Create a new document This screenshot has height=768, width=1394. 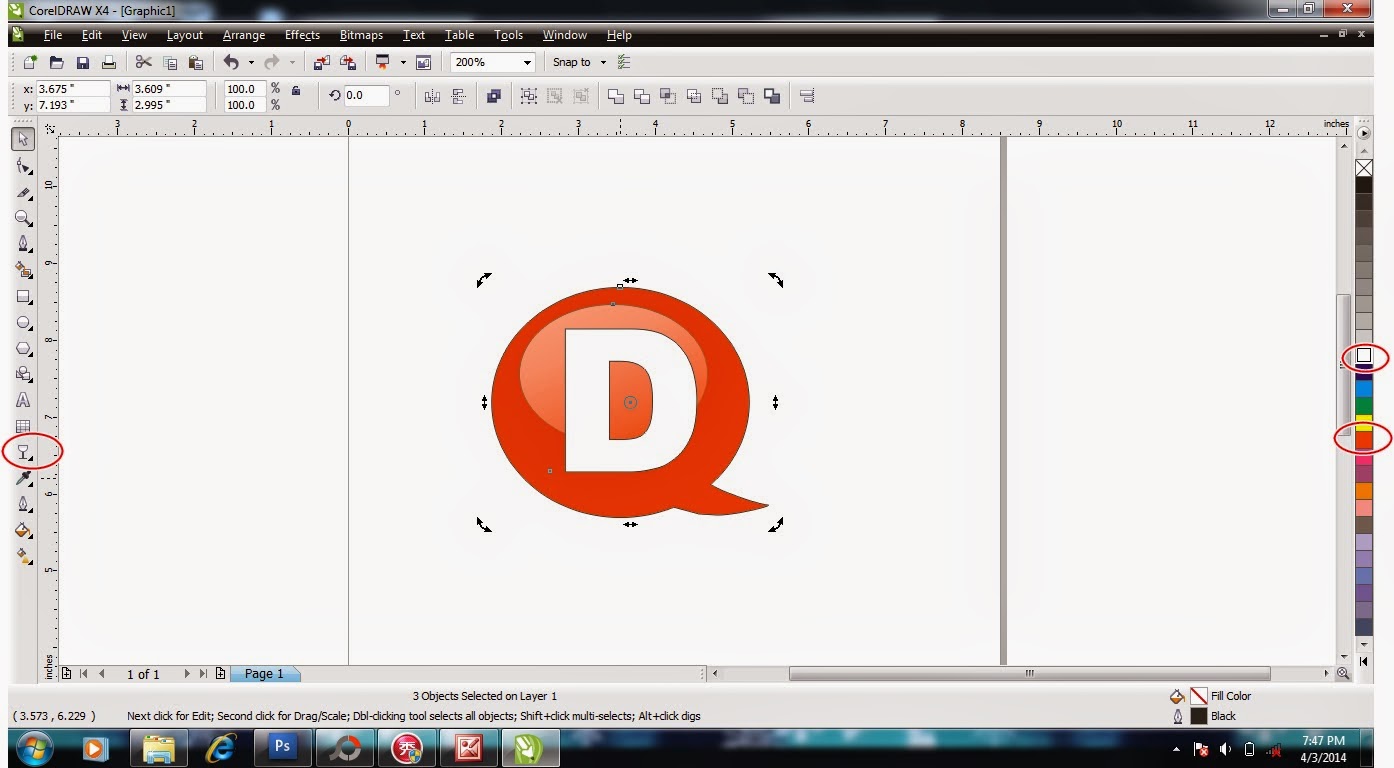[31, 62]
